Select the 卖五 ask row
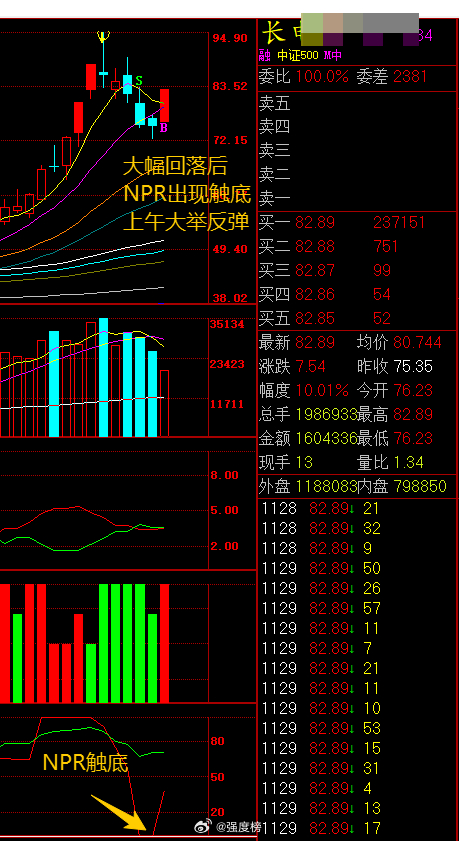 click(358, 103)
